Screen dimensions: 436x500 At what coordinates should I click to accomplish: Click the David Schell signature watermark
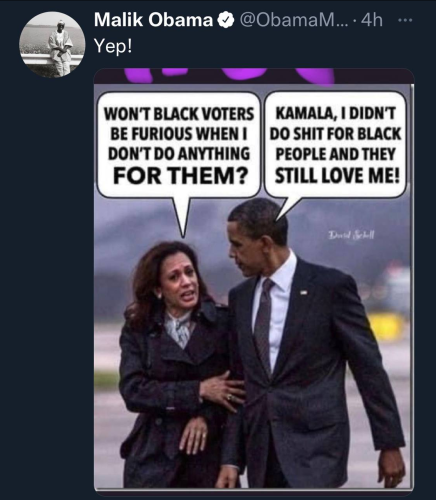pos(352,235)
